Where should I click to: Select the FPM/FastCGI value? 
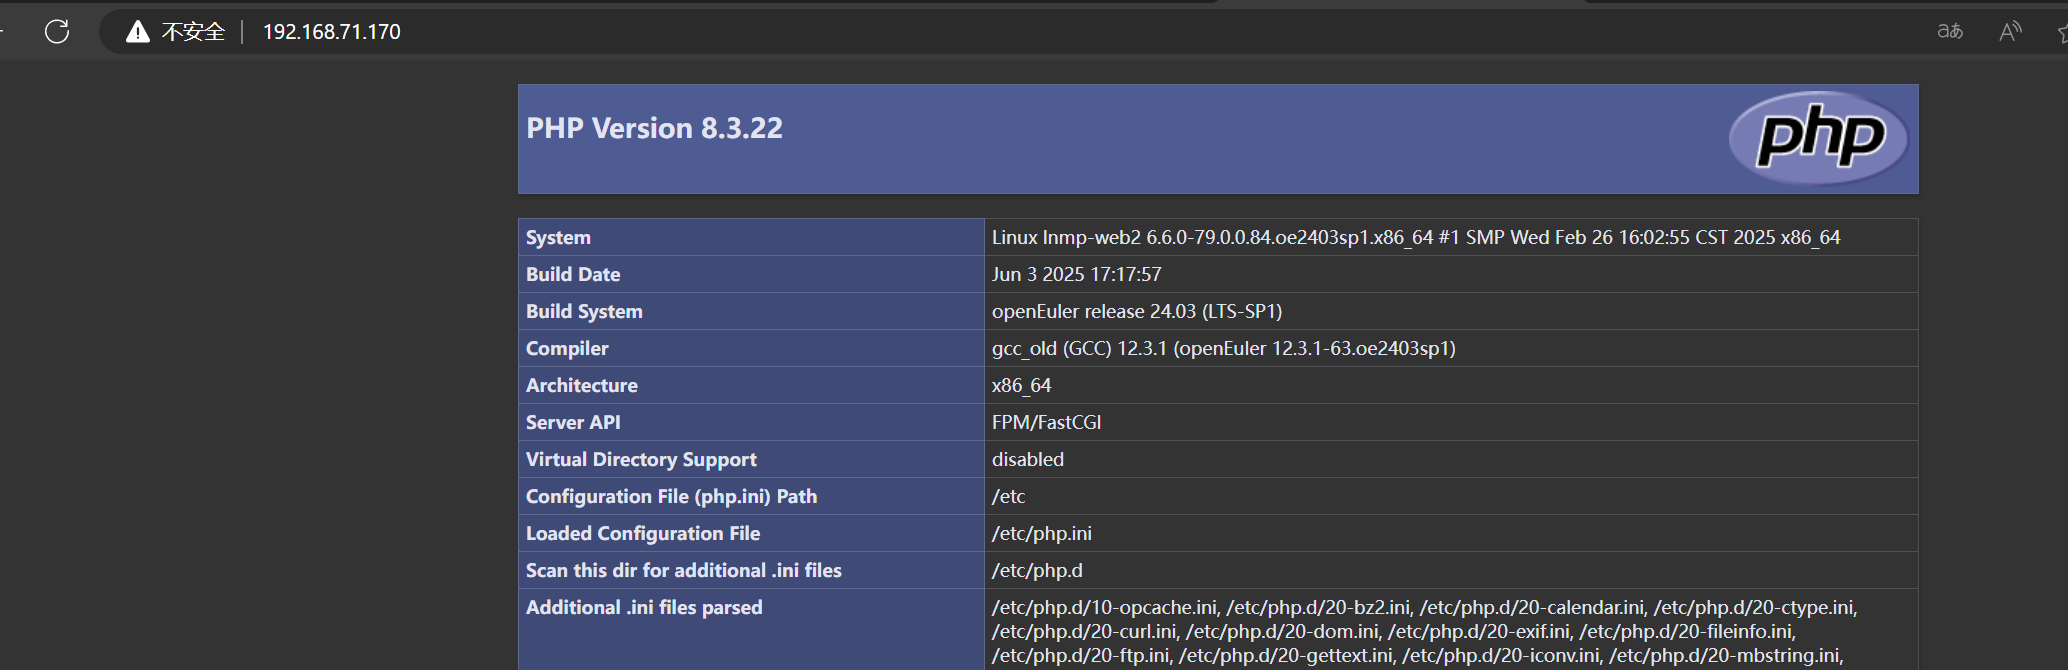(1047, 422)
